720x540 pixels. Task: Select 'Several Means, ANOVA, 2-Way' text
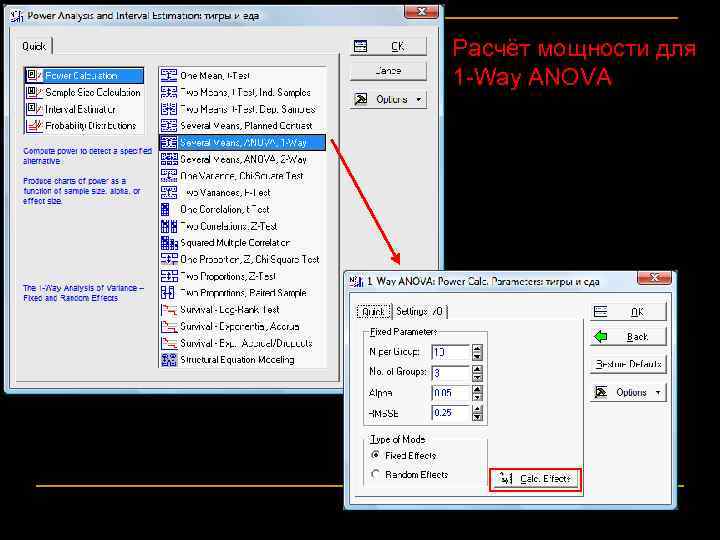point(243,159)
